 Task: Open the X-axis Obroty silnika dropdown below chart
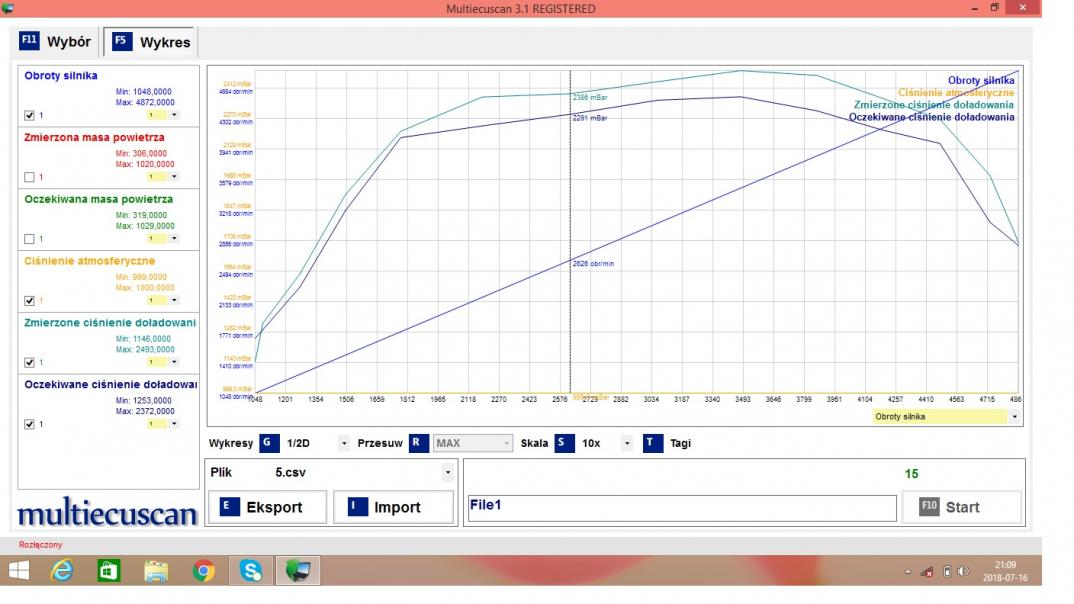[x=1014, y=416]
